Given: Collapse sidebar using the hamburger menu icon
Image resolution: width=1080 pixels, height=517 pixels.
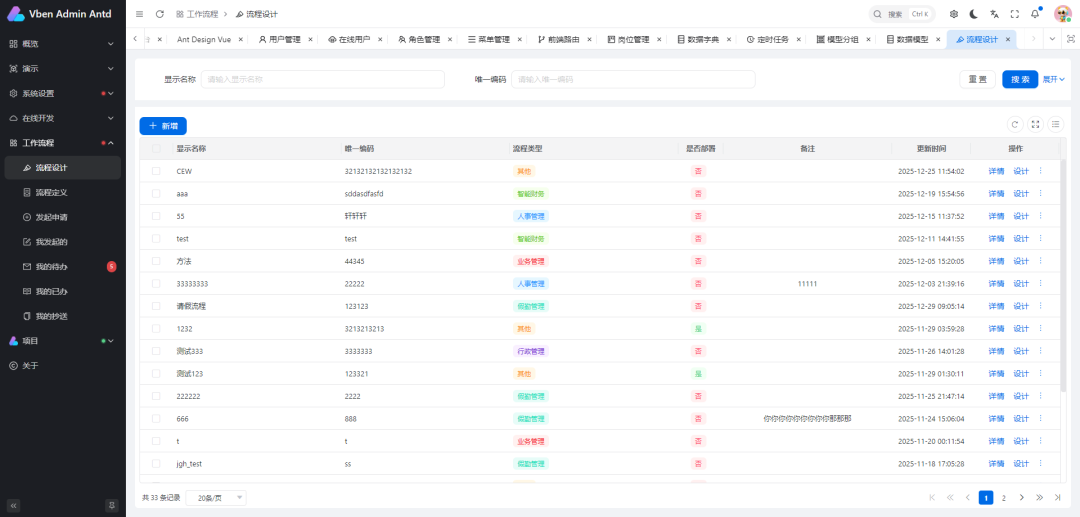Looking at the screenshot, I should coord(139,14).
